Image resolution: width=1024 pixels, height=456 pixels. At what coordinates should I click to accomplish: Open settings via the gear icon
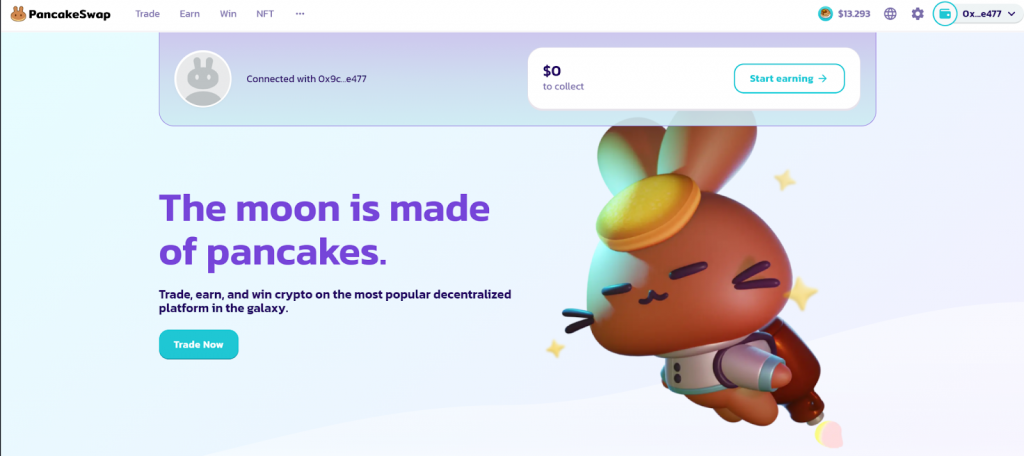(x=918, y=14)
